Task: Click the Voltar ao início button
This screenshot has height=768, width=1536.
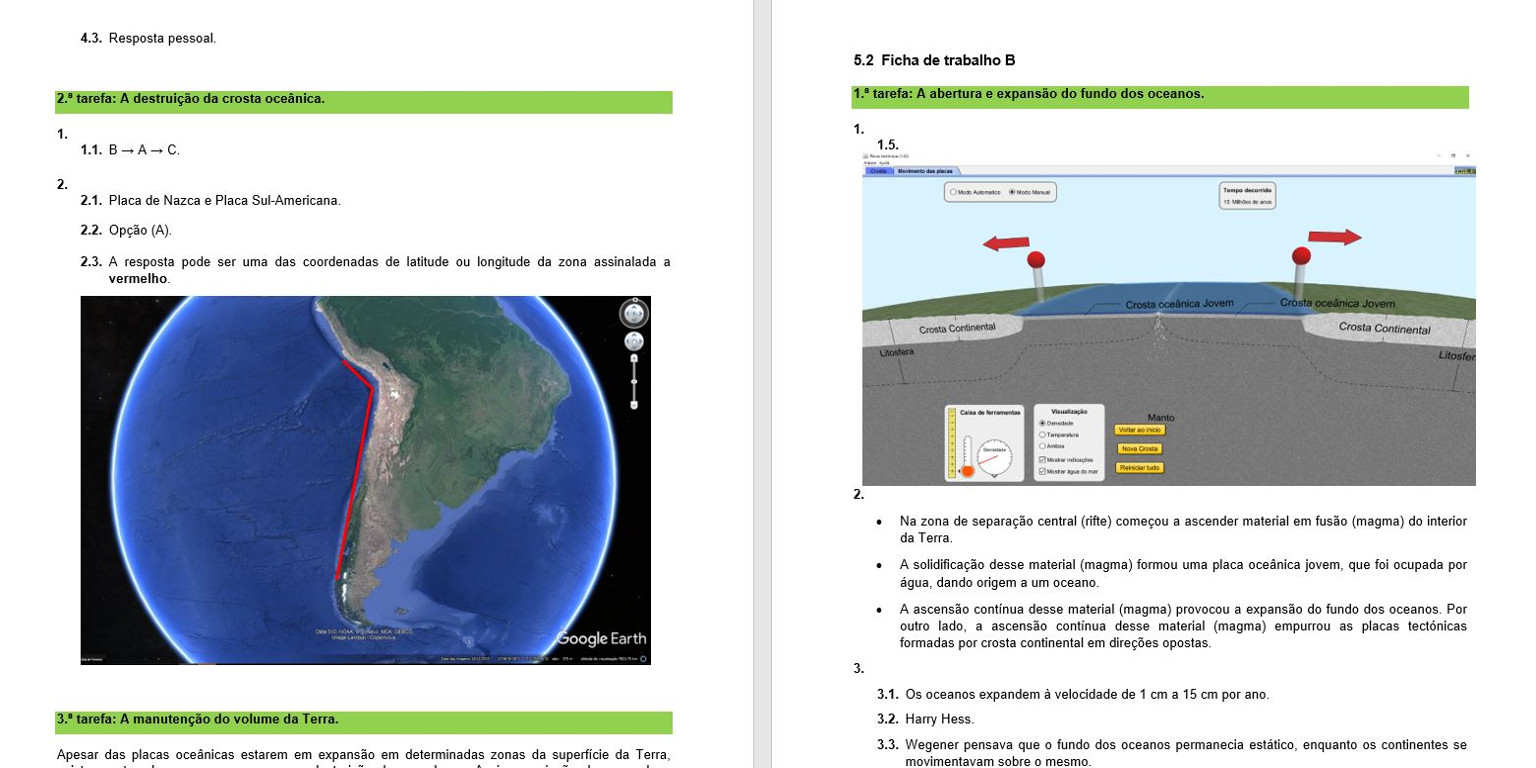Action: 1140,430
